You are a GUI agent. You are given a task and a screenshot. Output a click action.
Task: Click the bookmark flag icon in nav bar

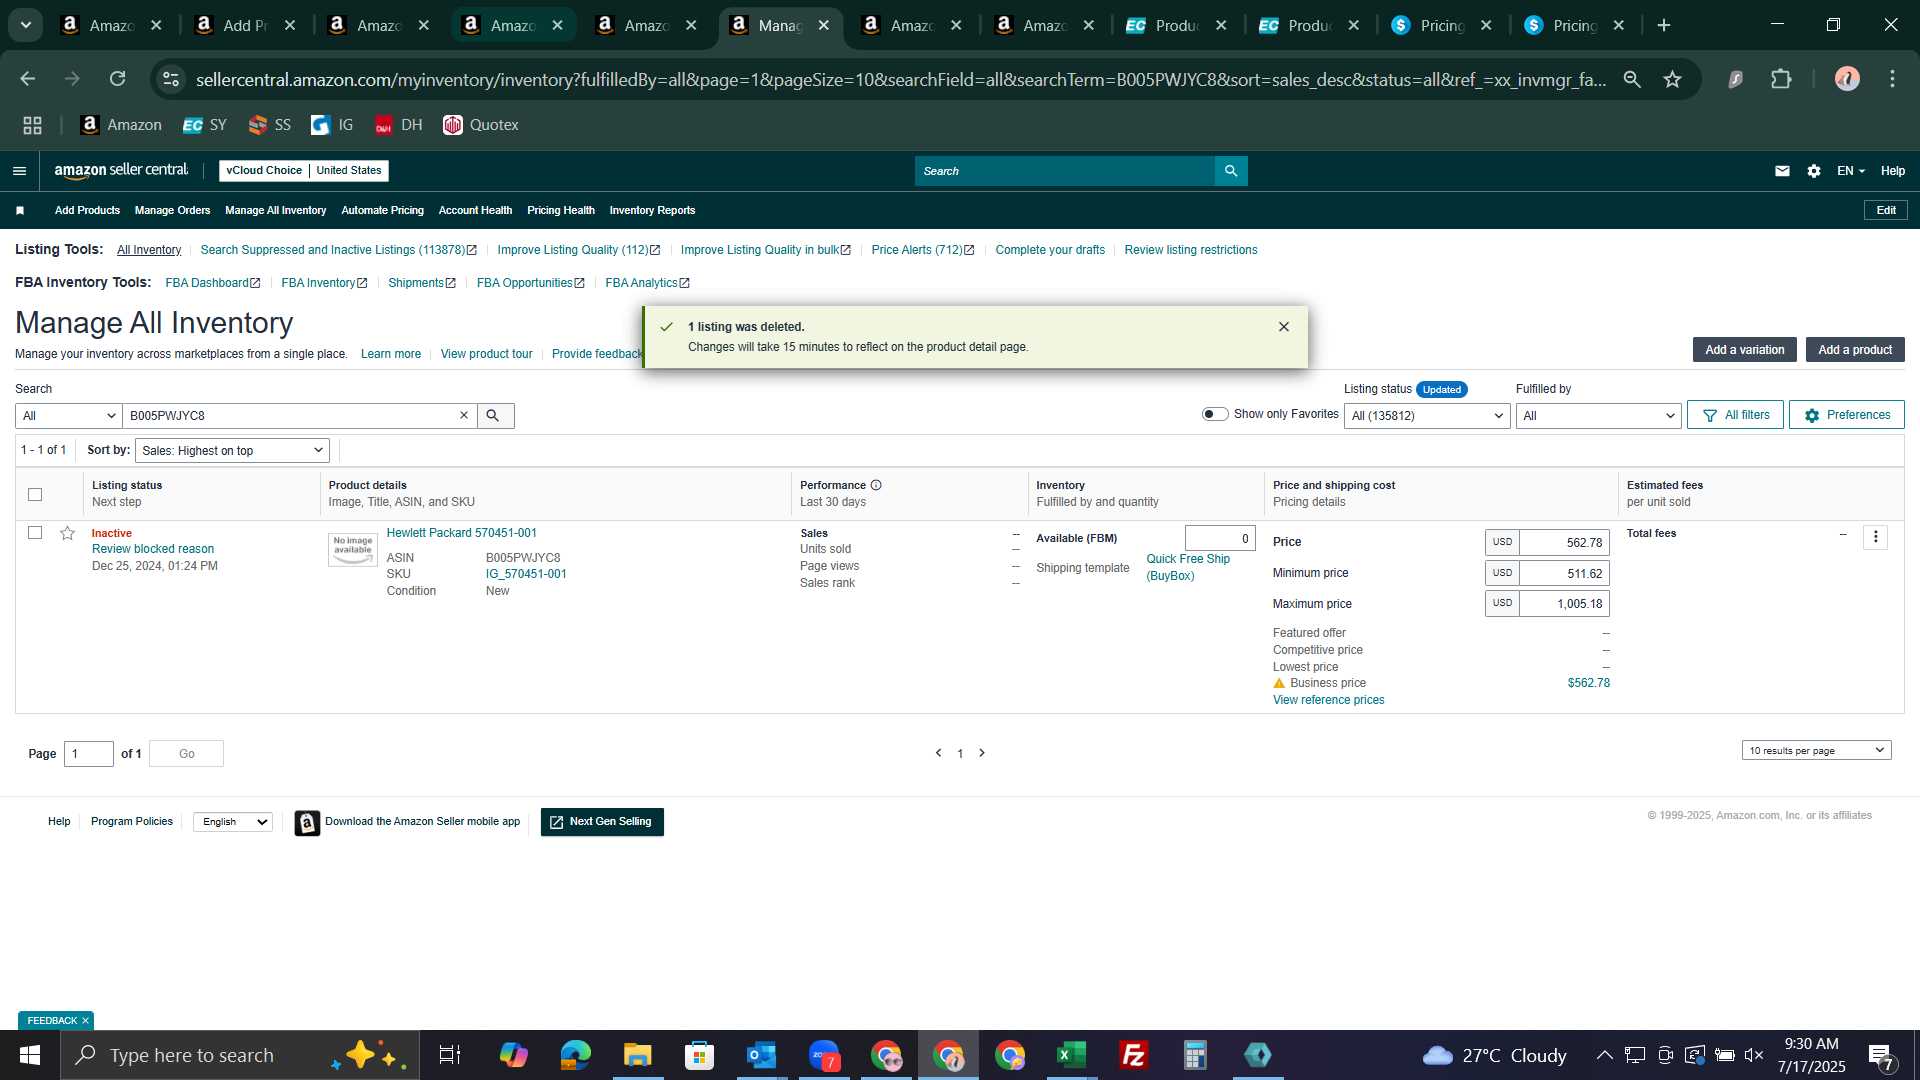point(20,211)
